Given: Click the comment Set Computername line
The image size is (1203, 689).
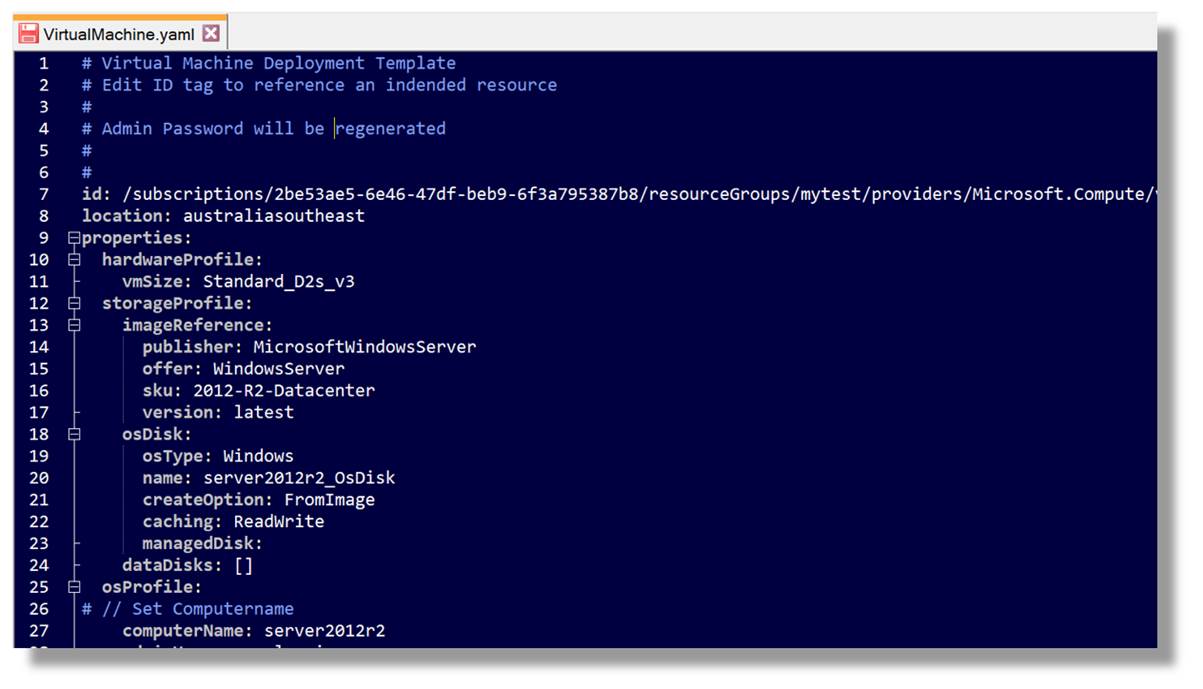Looking at the screenshot, I should pyautogui.click(x=188, y=609).
